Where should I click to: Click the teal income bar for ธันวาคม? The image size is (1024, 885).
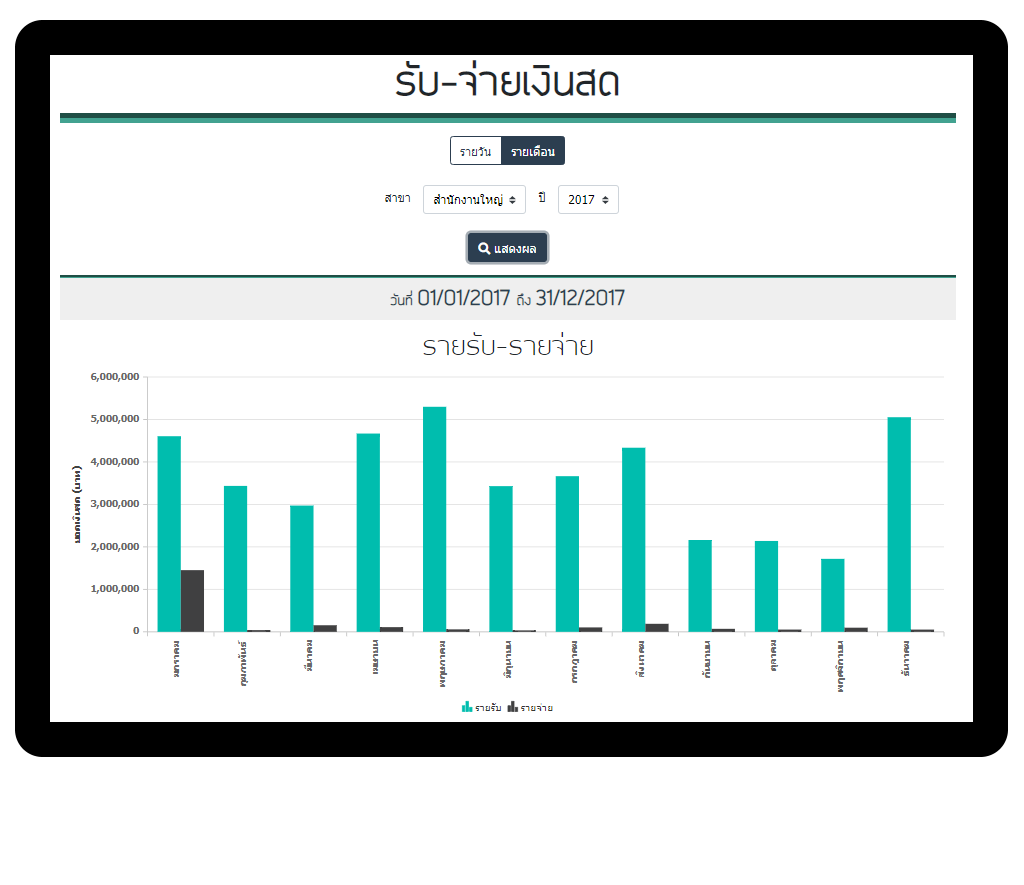click(899, 523)
